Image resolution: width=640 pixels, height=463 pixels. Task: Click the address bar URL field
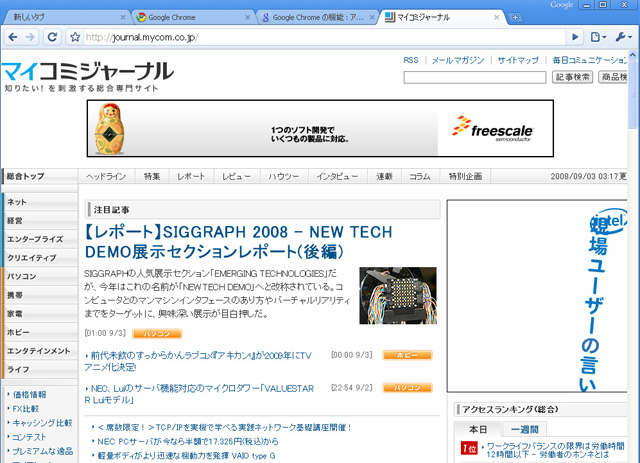(322, 37)
